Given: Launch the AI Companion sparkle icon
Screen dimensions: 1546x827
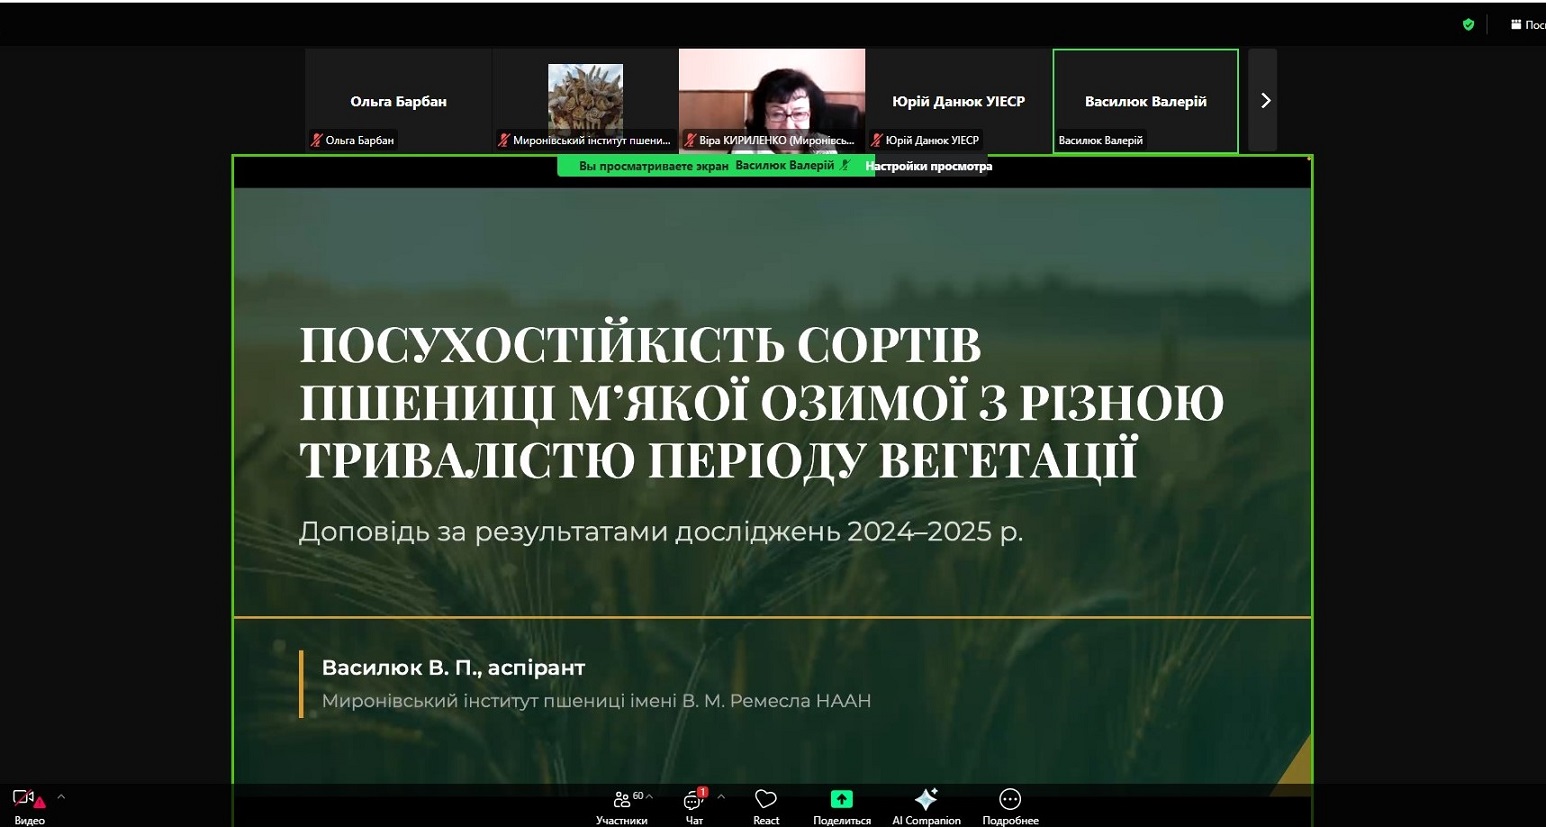Looking at the screenshot, I should [926, 800].
